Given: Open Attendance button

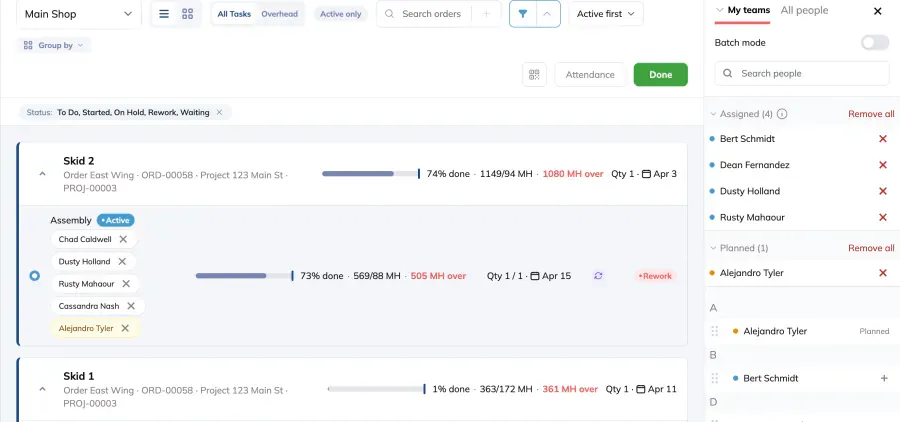Looking at the screenshot, I should [x=590, y=75].
